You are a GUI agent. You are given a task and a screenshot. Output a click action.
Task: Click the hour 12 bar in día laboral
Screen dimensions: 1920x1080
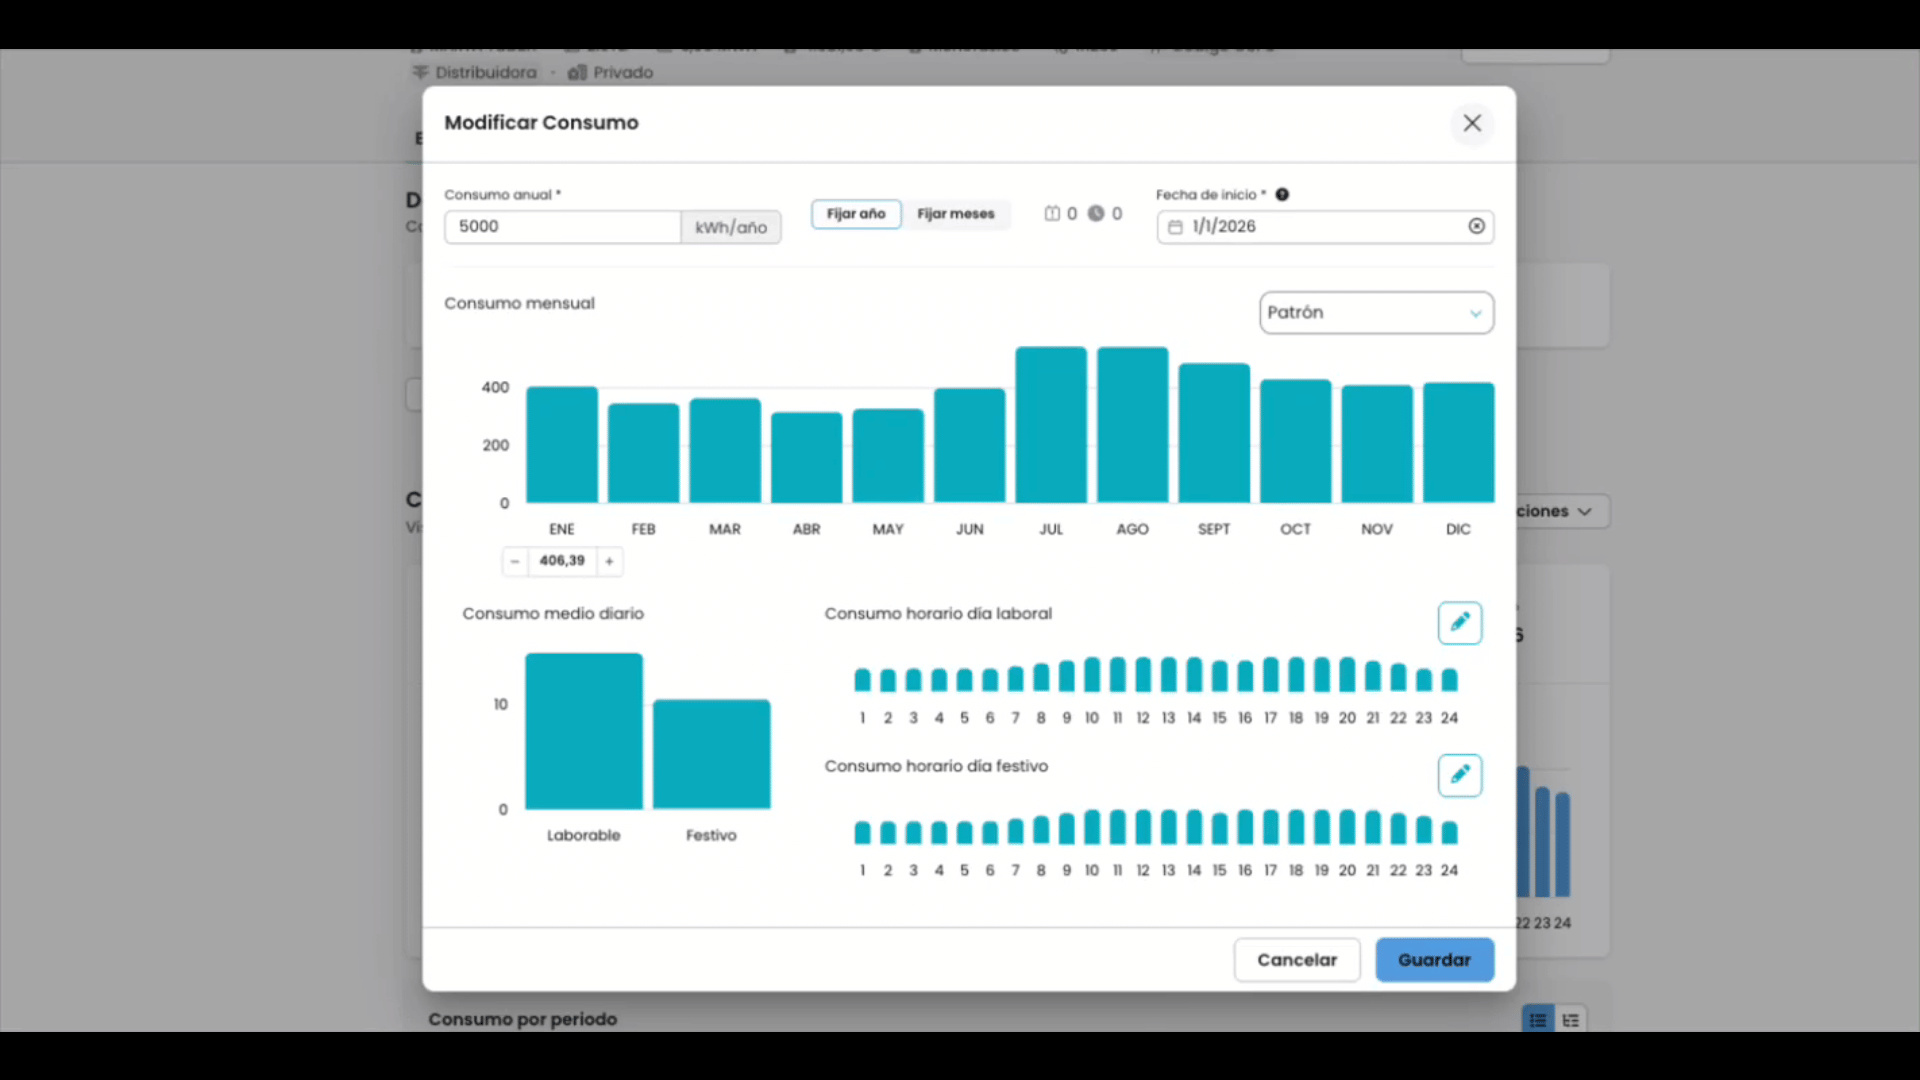(x=1143, y=675)
